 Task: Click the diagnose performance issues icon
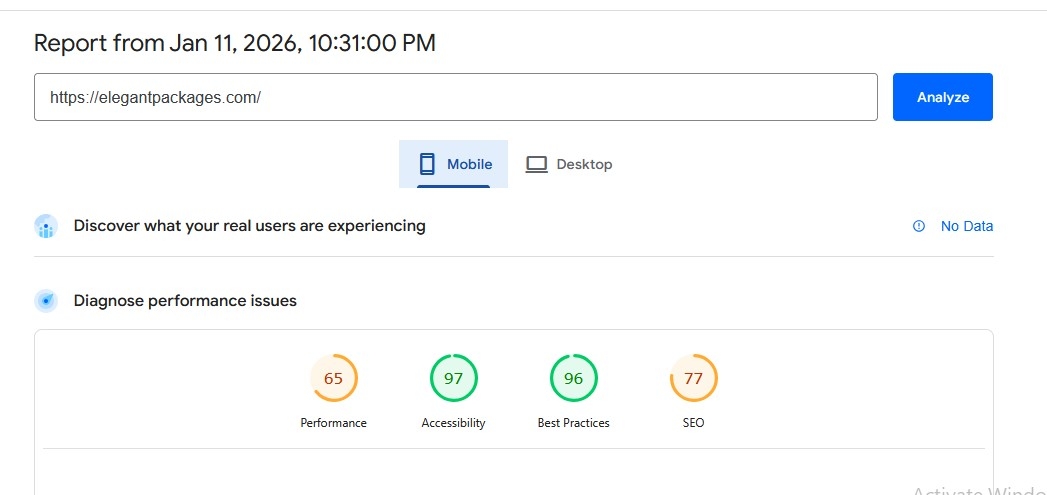(x=46, y=301)
